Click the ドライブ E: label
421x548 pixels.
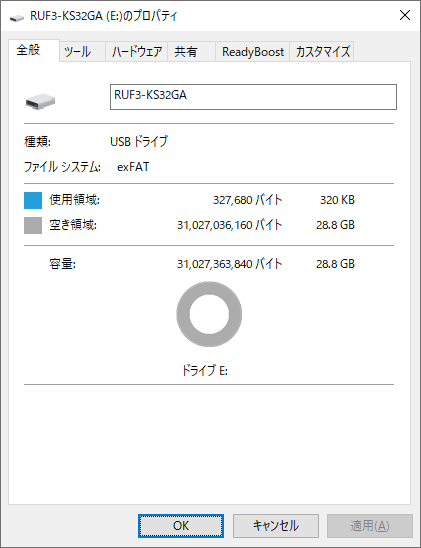(x=205, y=370)
